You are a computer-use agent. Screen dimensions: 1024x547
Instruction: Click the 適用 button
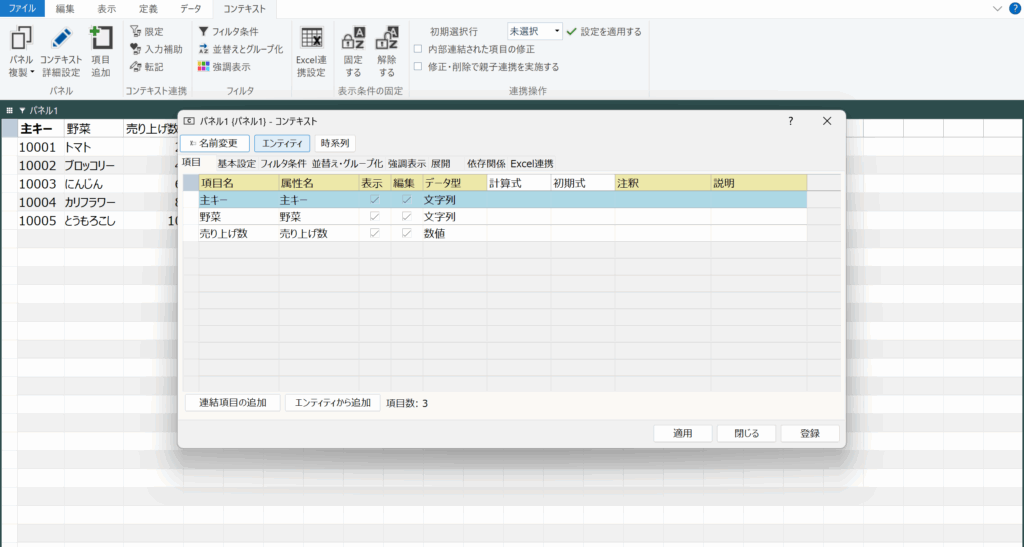pyautogui.click(x=683, y=433)
